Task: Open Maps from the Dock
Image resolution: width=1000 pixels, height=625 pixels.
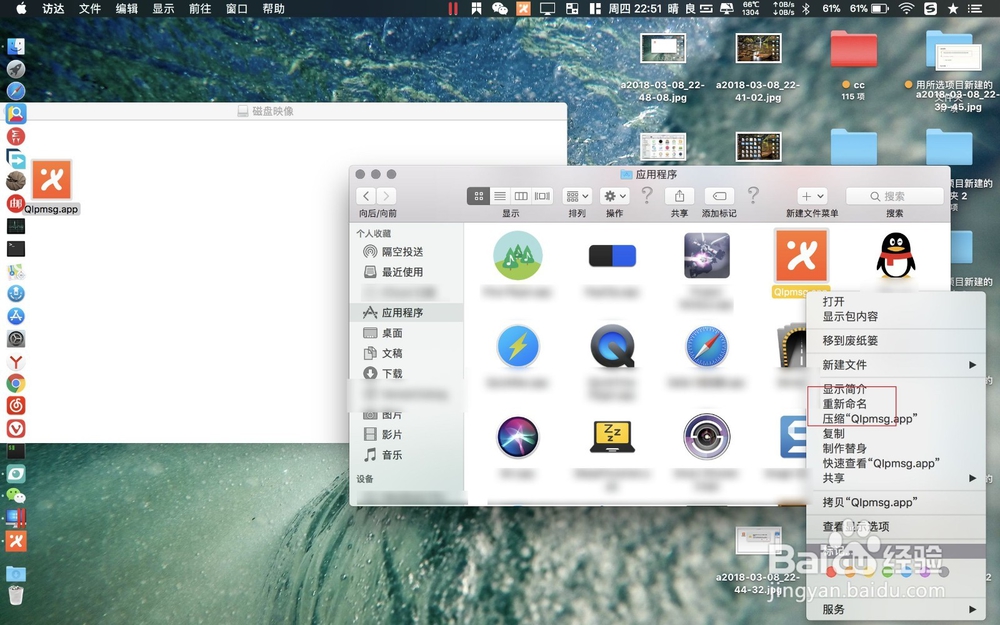Action: click(16, 272)
